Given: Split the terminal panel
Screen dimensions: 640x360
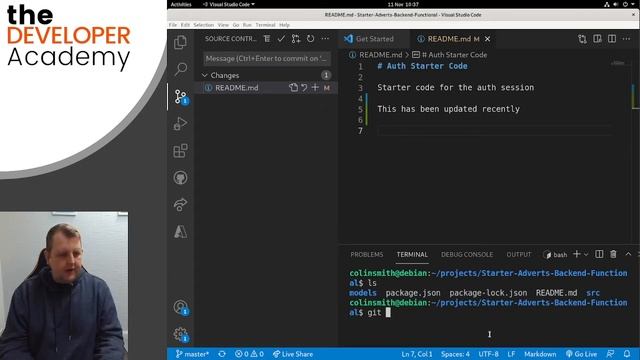Looking at the screenshot, I should (599, 254).
